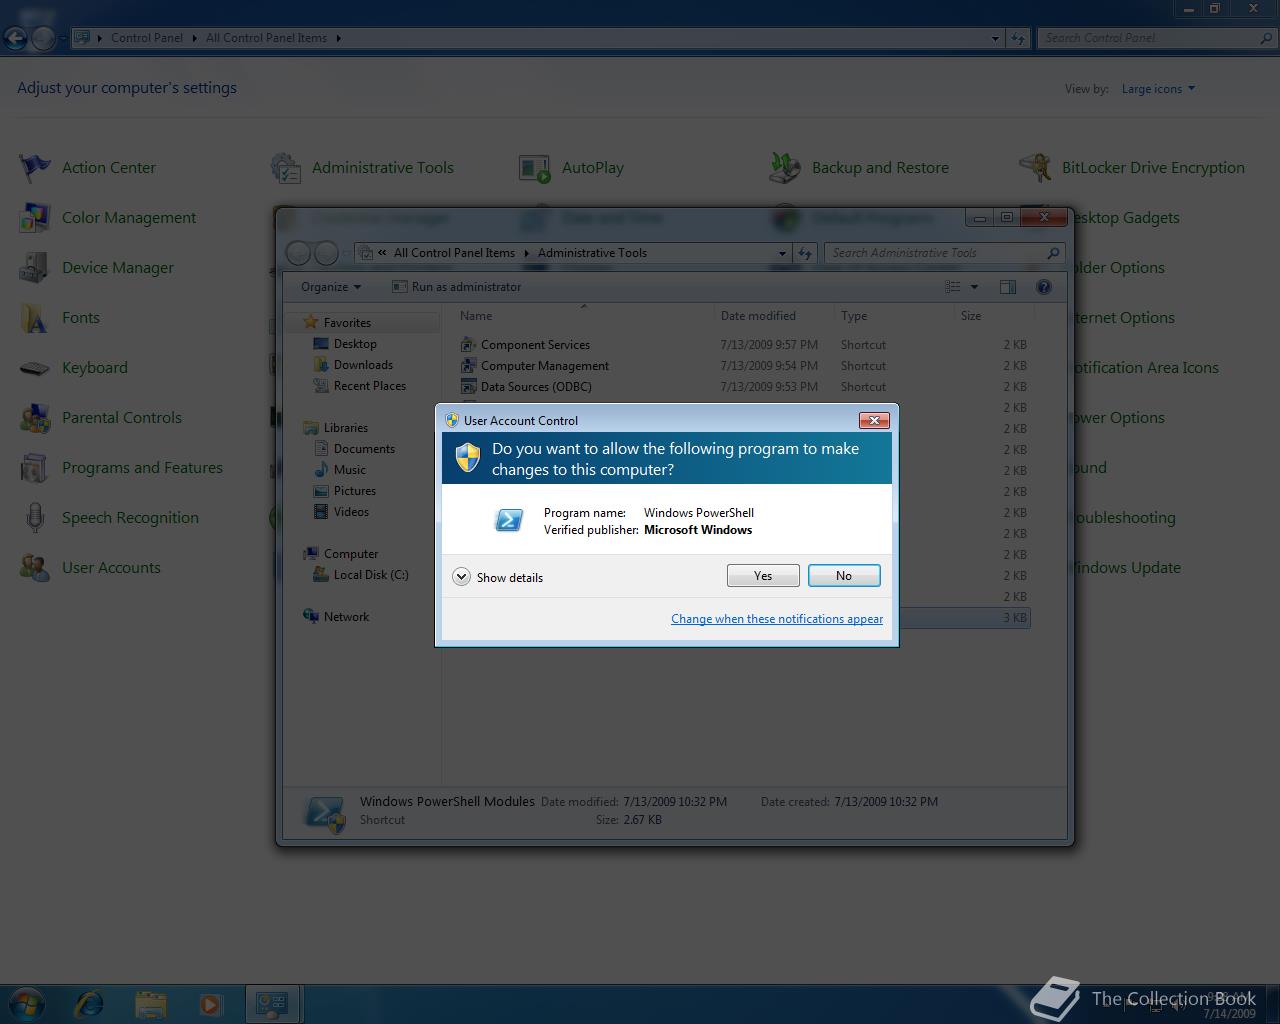Sort by Date modified column header
This screenshot has width=1280, height=1024.
[774, 316]
